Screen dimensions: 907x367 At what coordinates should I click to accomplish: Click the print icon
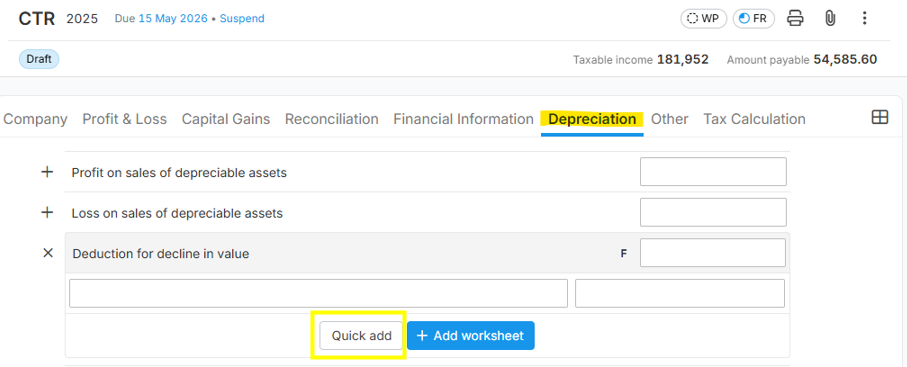click(795, 19)
